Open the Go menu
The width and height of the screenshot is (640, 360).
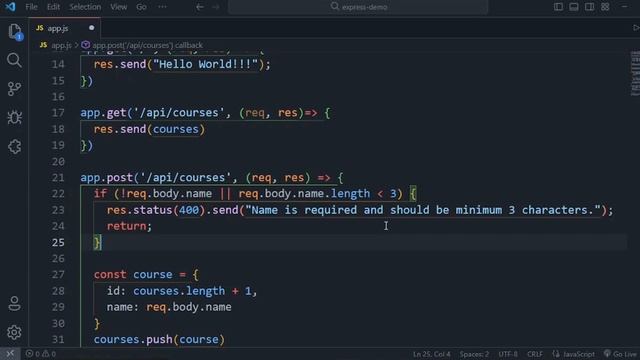[141, 7]
